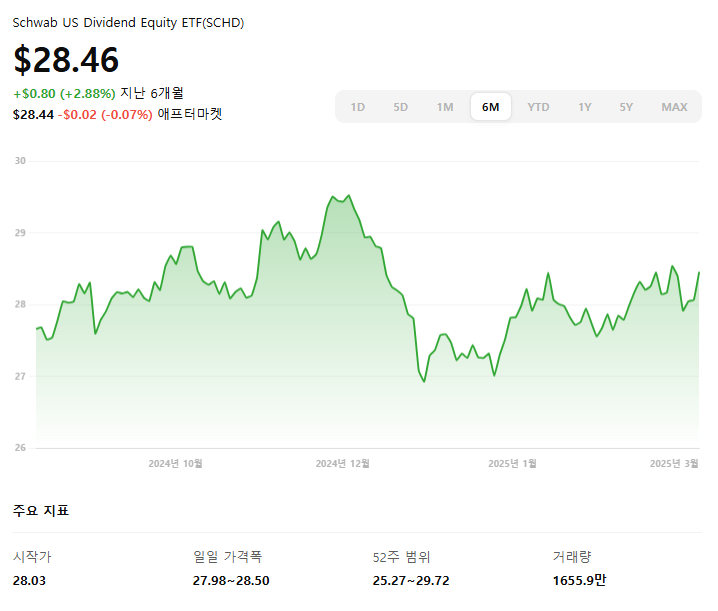Click the 2024년 12월 x-axis label

(x=343, y=464)
